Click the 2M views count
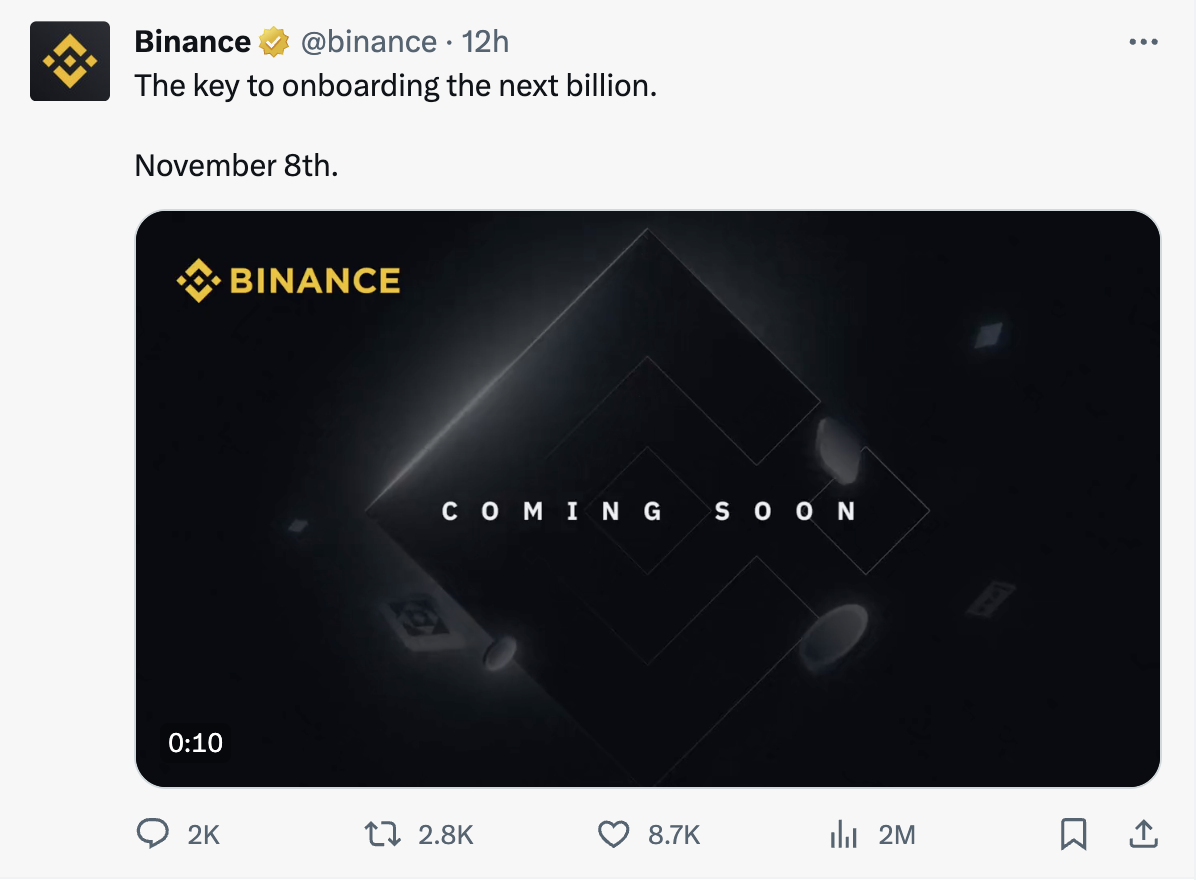 [897, 835]
